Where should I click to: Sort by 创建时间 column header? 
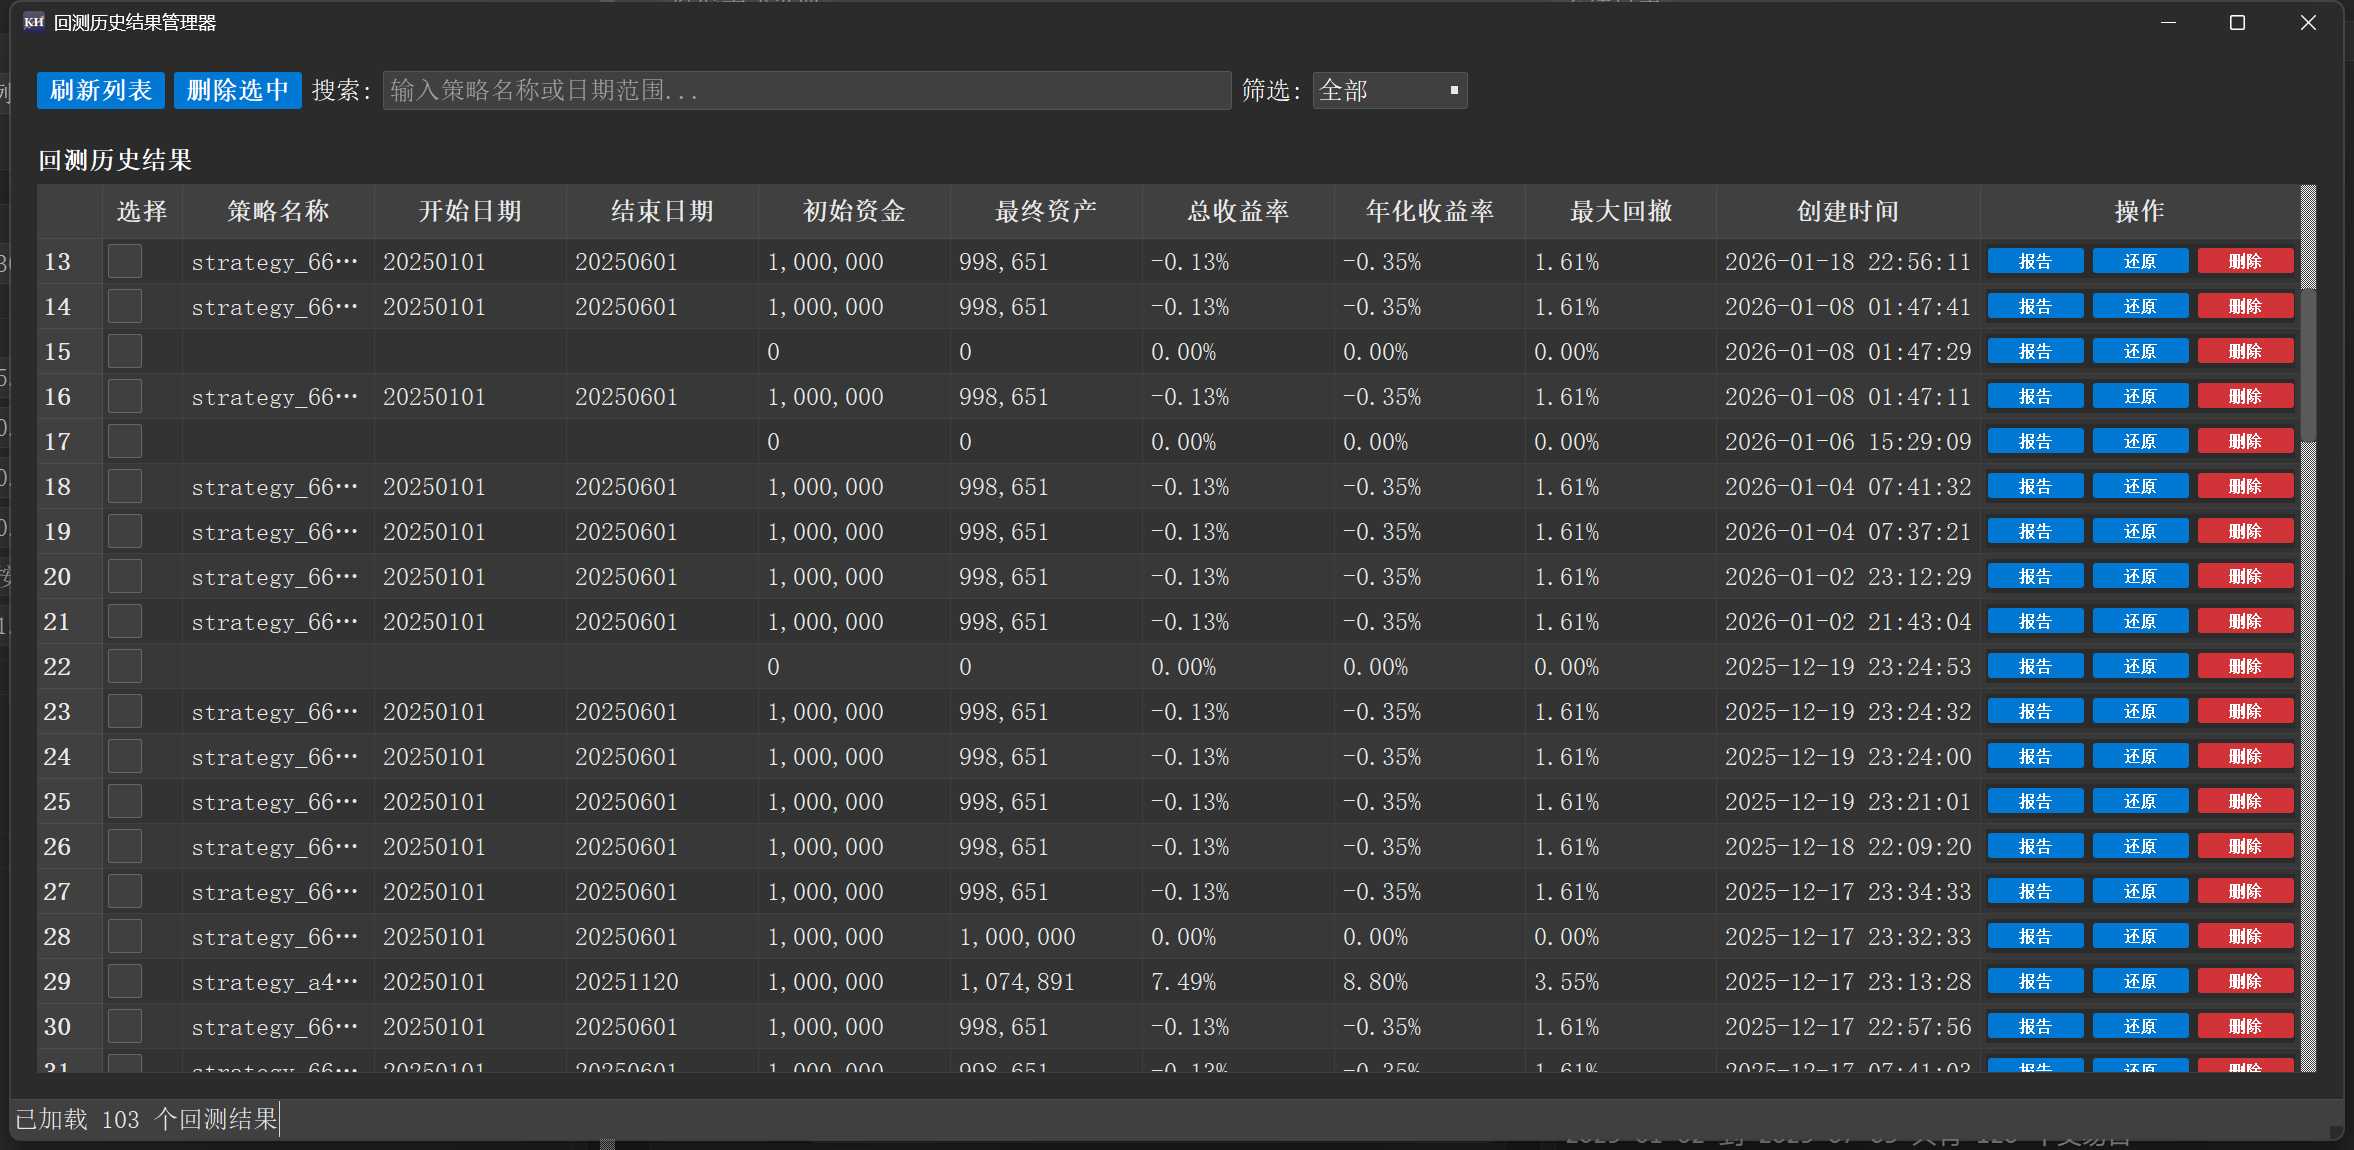[1846, 211]
